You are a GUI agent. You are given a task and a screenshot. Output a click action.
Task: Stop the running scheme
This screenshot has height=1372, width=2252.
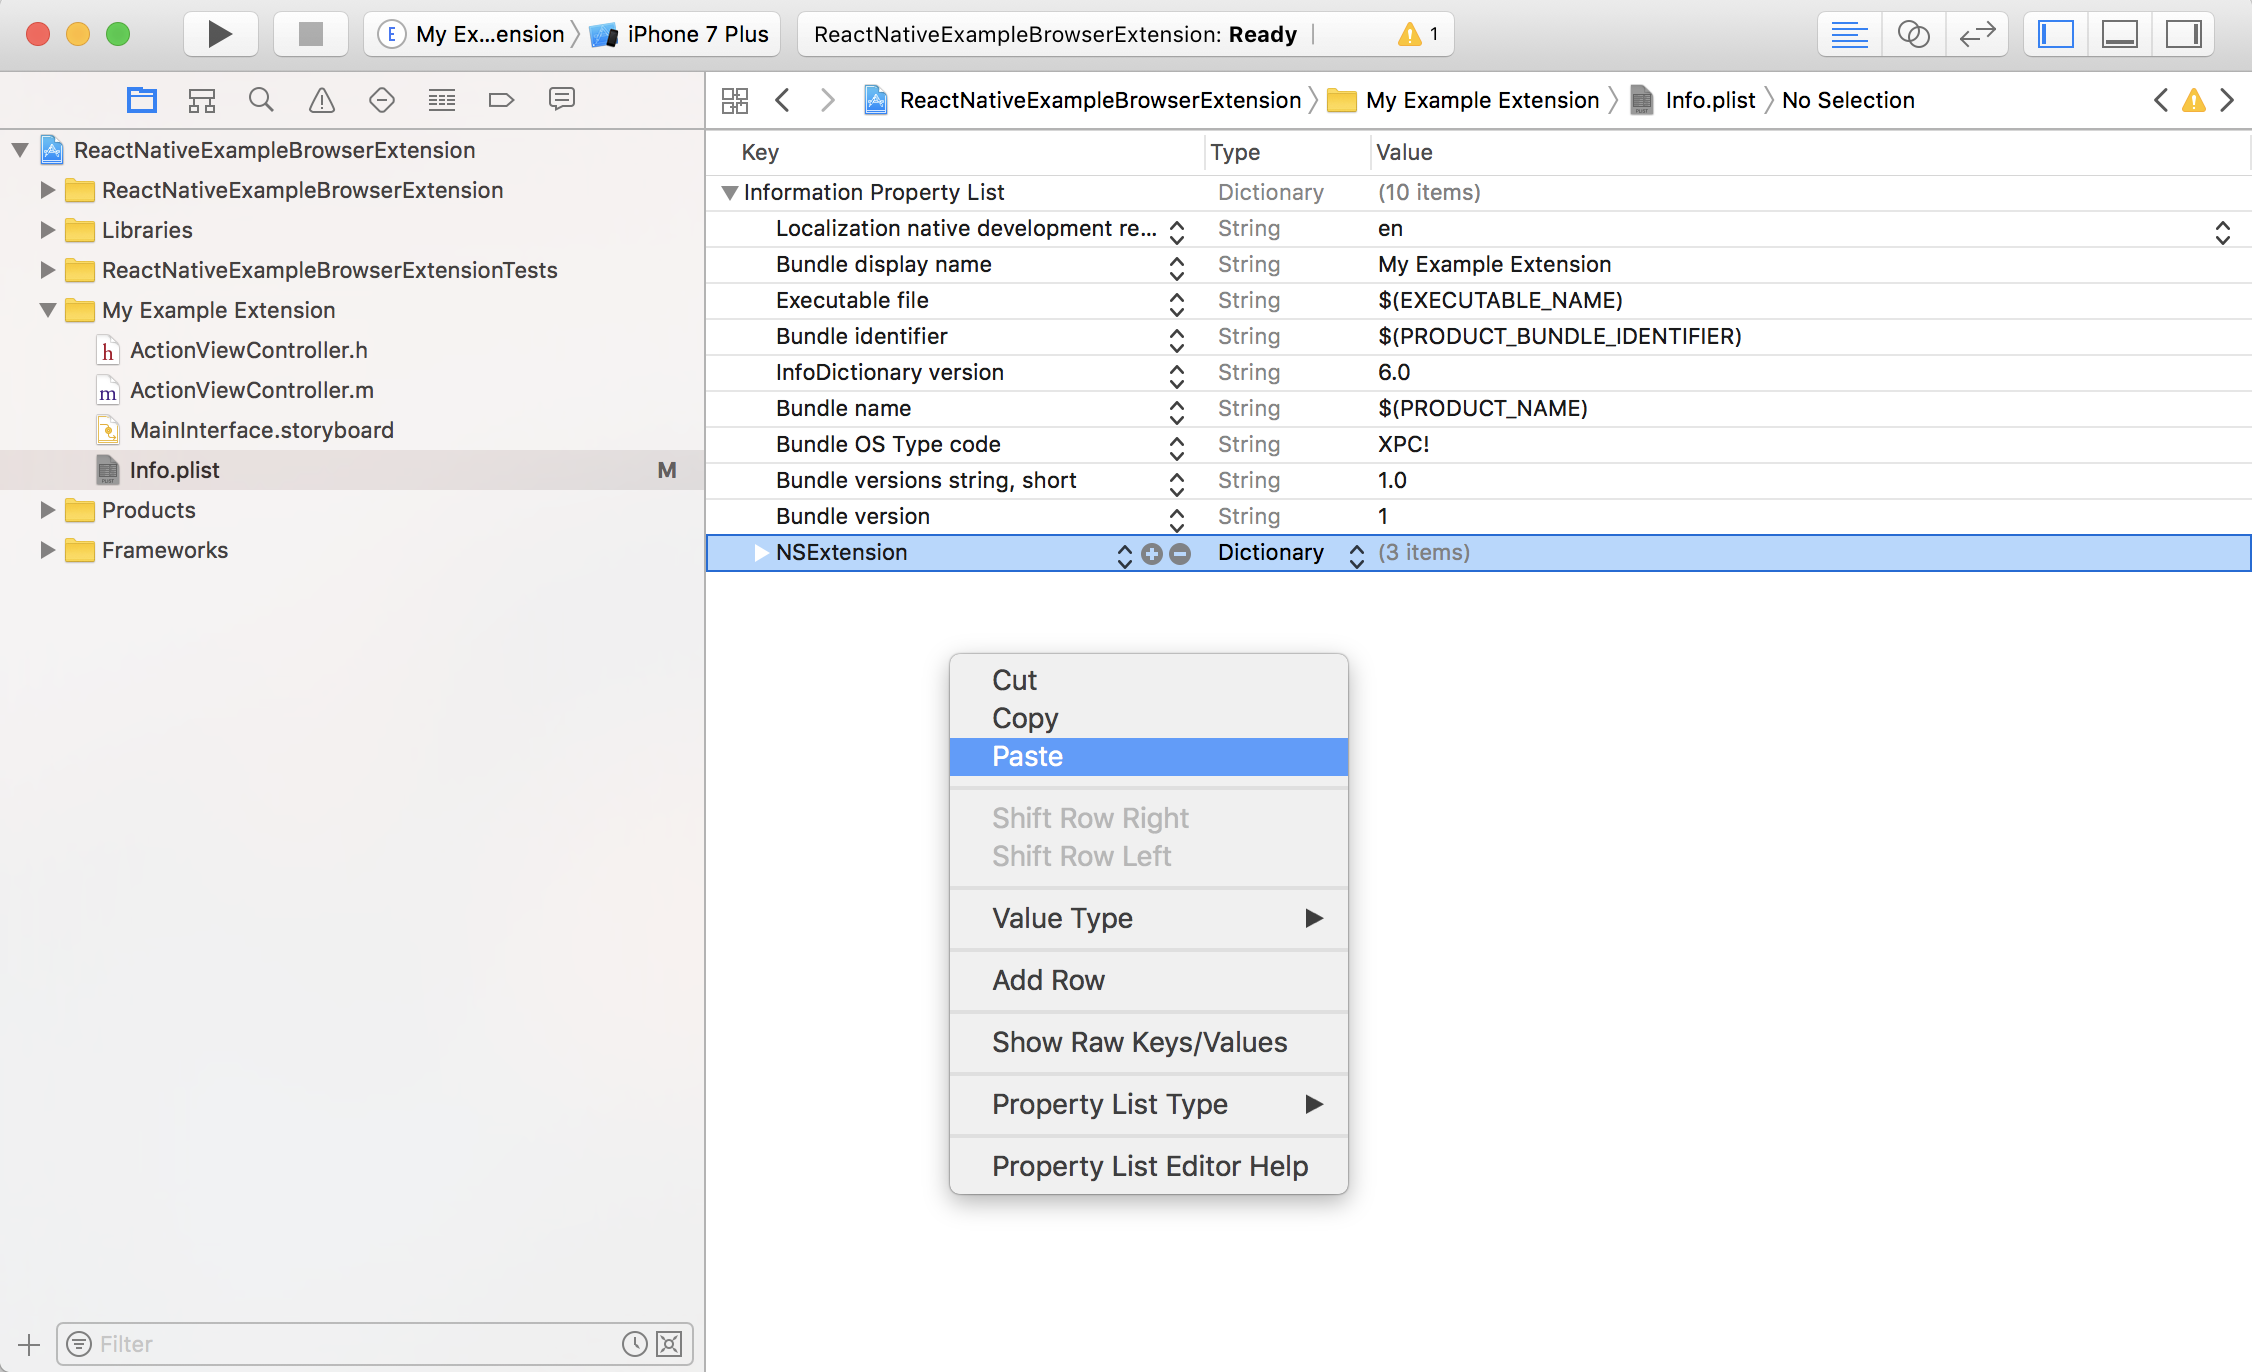click(x=311, y=34)
